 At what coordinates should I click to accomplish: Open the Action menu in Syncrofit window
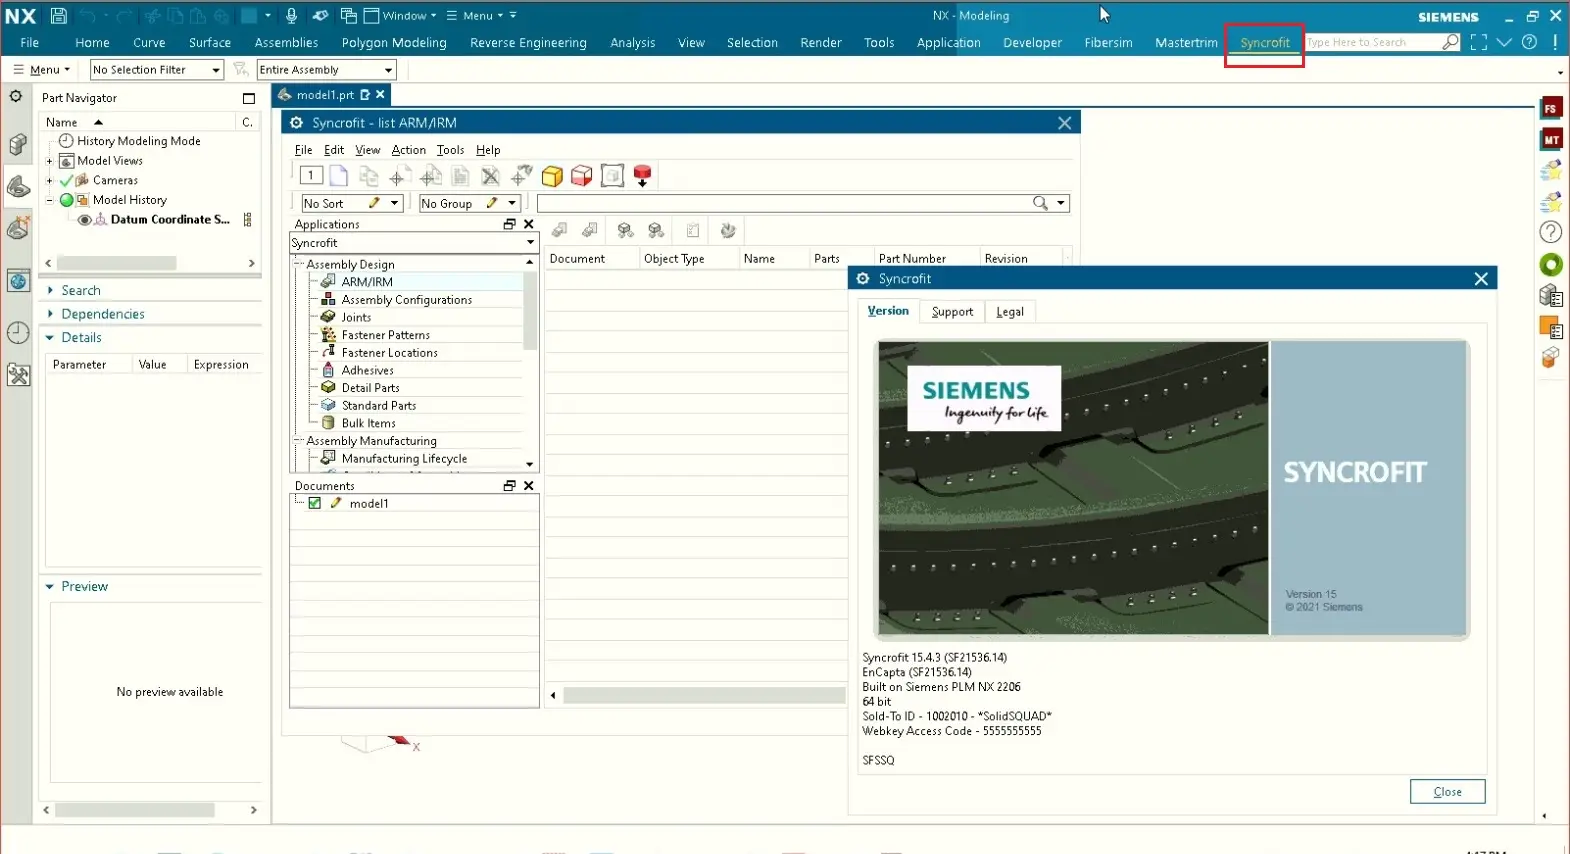click(x=408, y=150)
